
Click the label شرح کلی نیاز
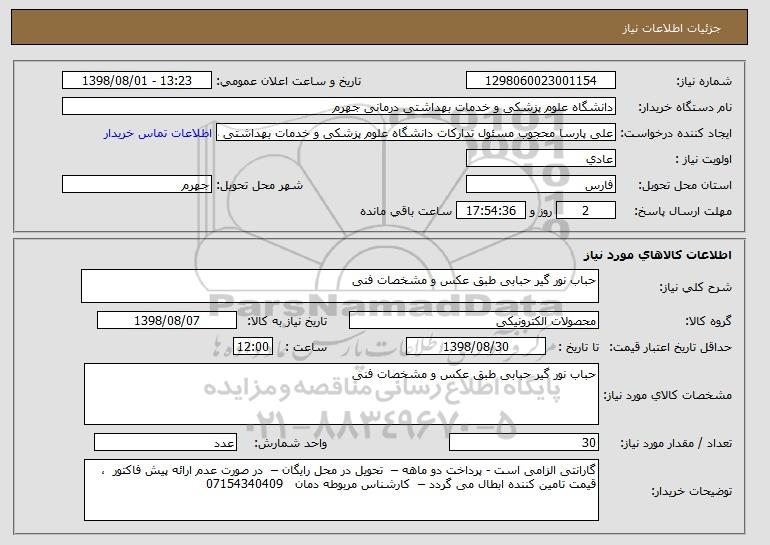click(x=695, y=288)
